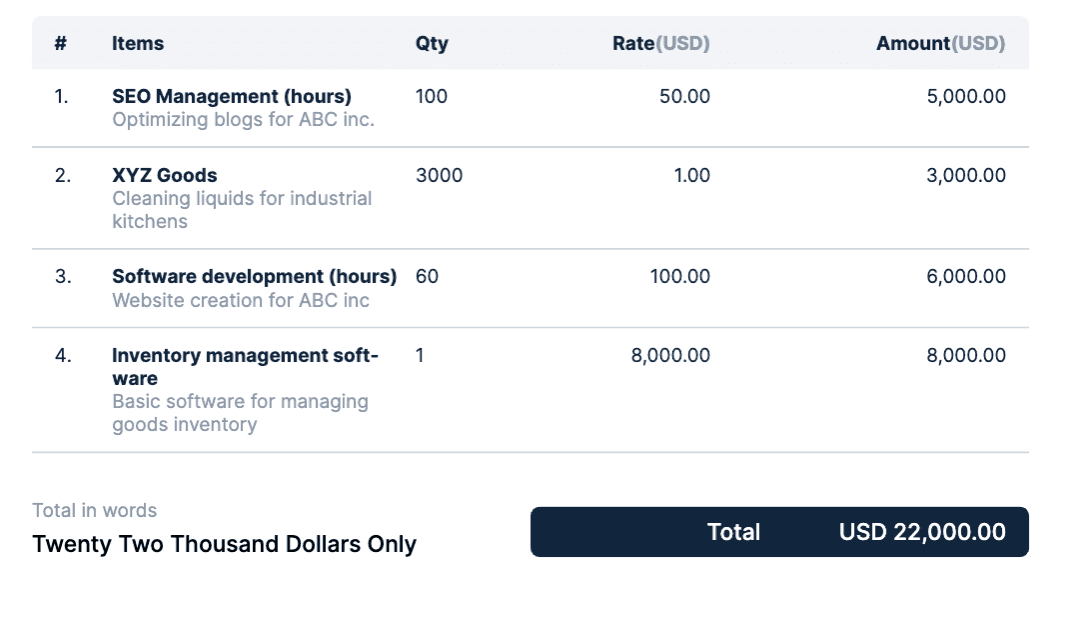
Task: Select the Twenty Two Thousand Dollars Only text
Action: [x=224, y=544]
